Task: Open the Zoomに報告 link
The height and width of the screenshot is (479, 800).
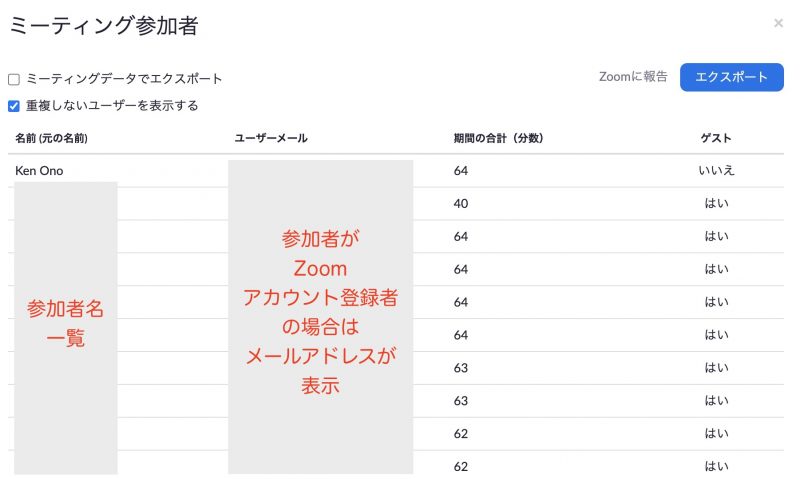Action: tap(633, 77)
